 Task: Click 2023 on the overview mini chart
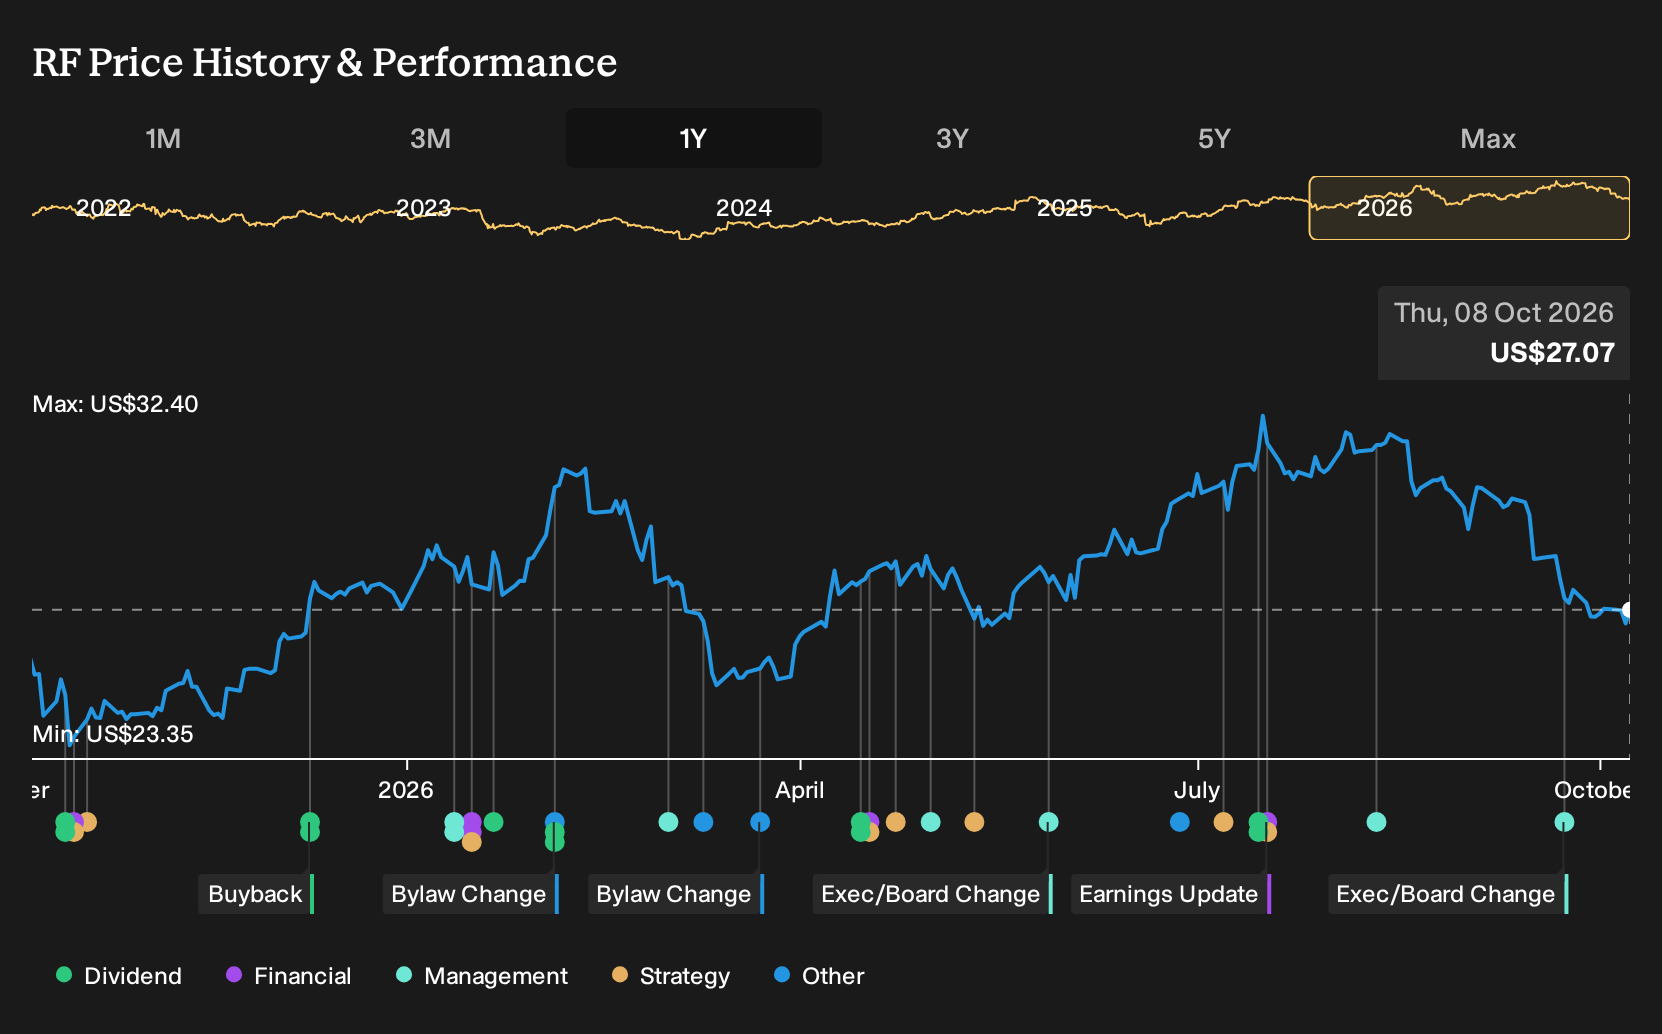pos(423,208)
